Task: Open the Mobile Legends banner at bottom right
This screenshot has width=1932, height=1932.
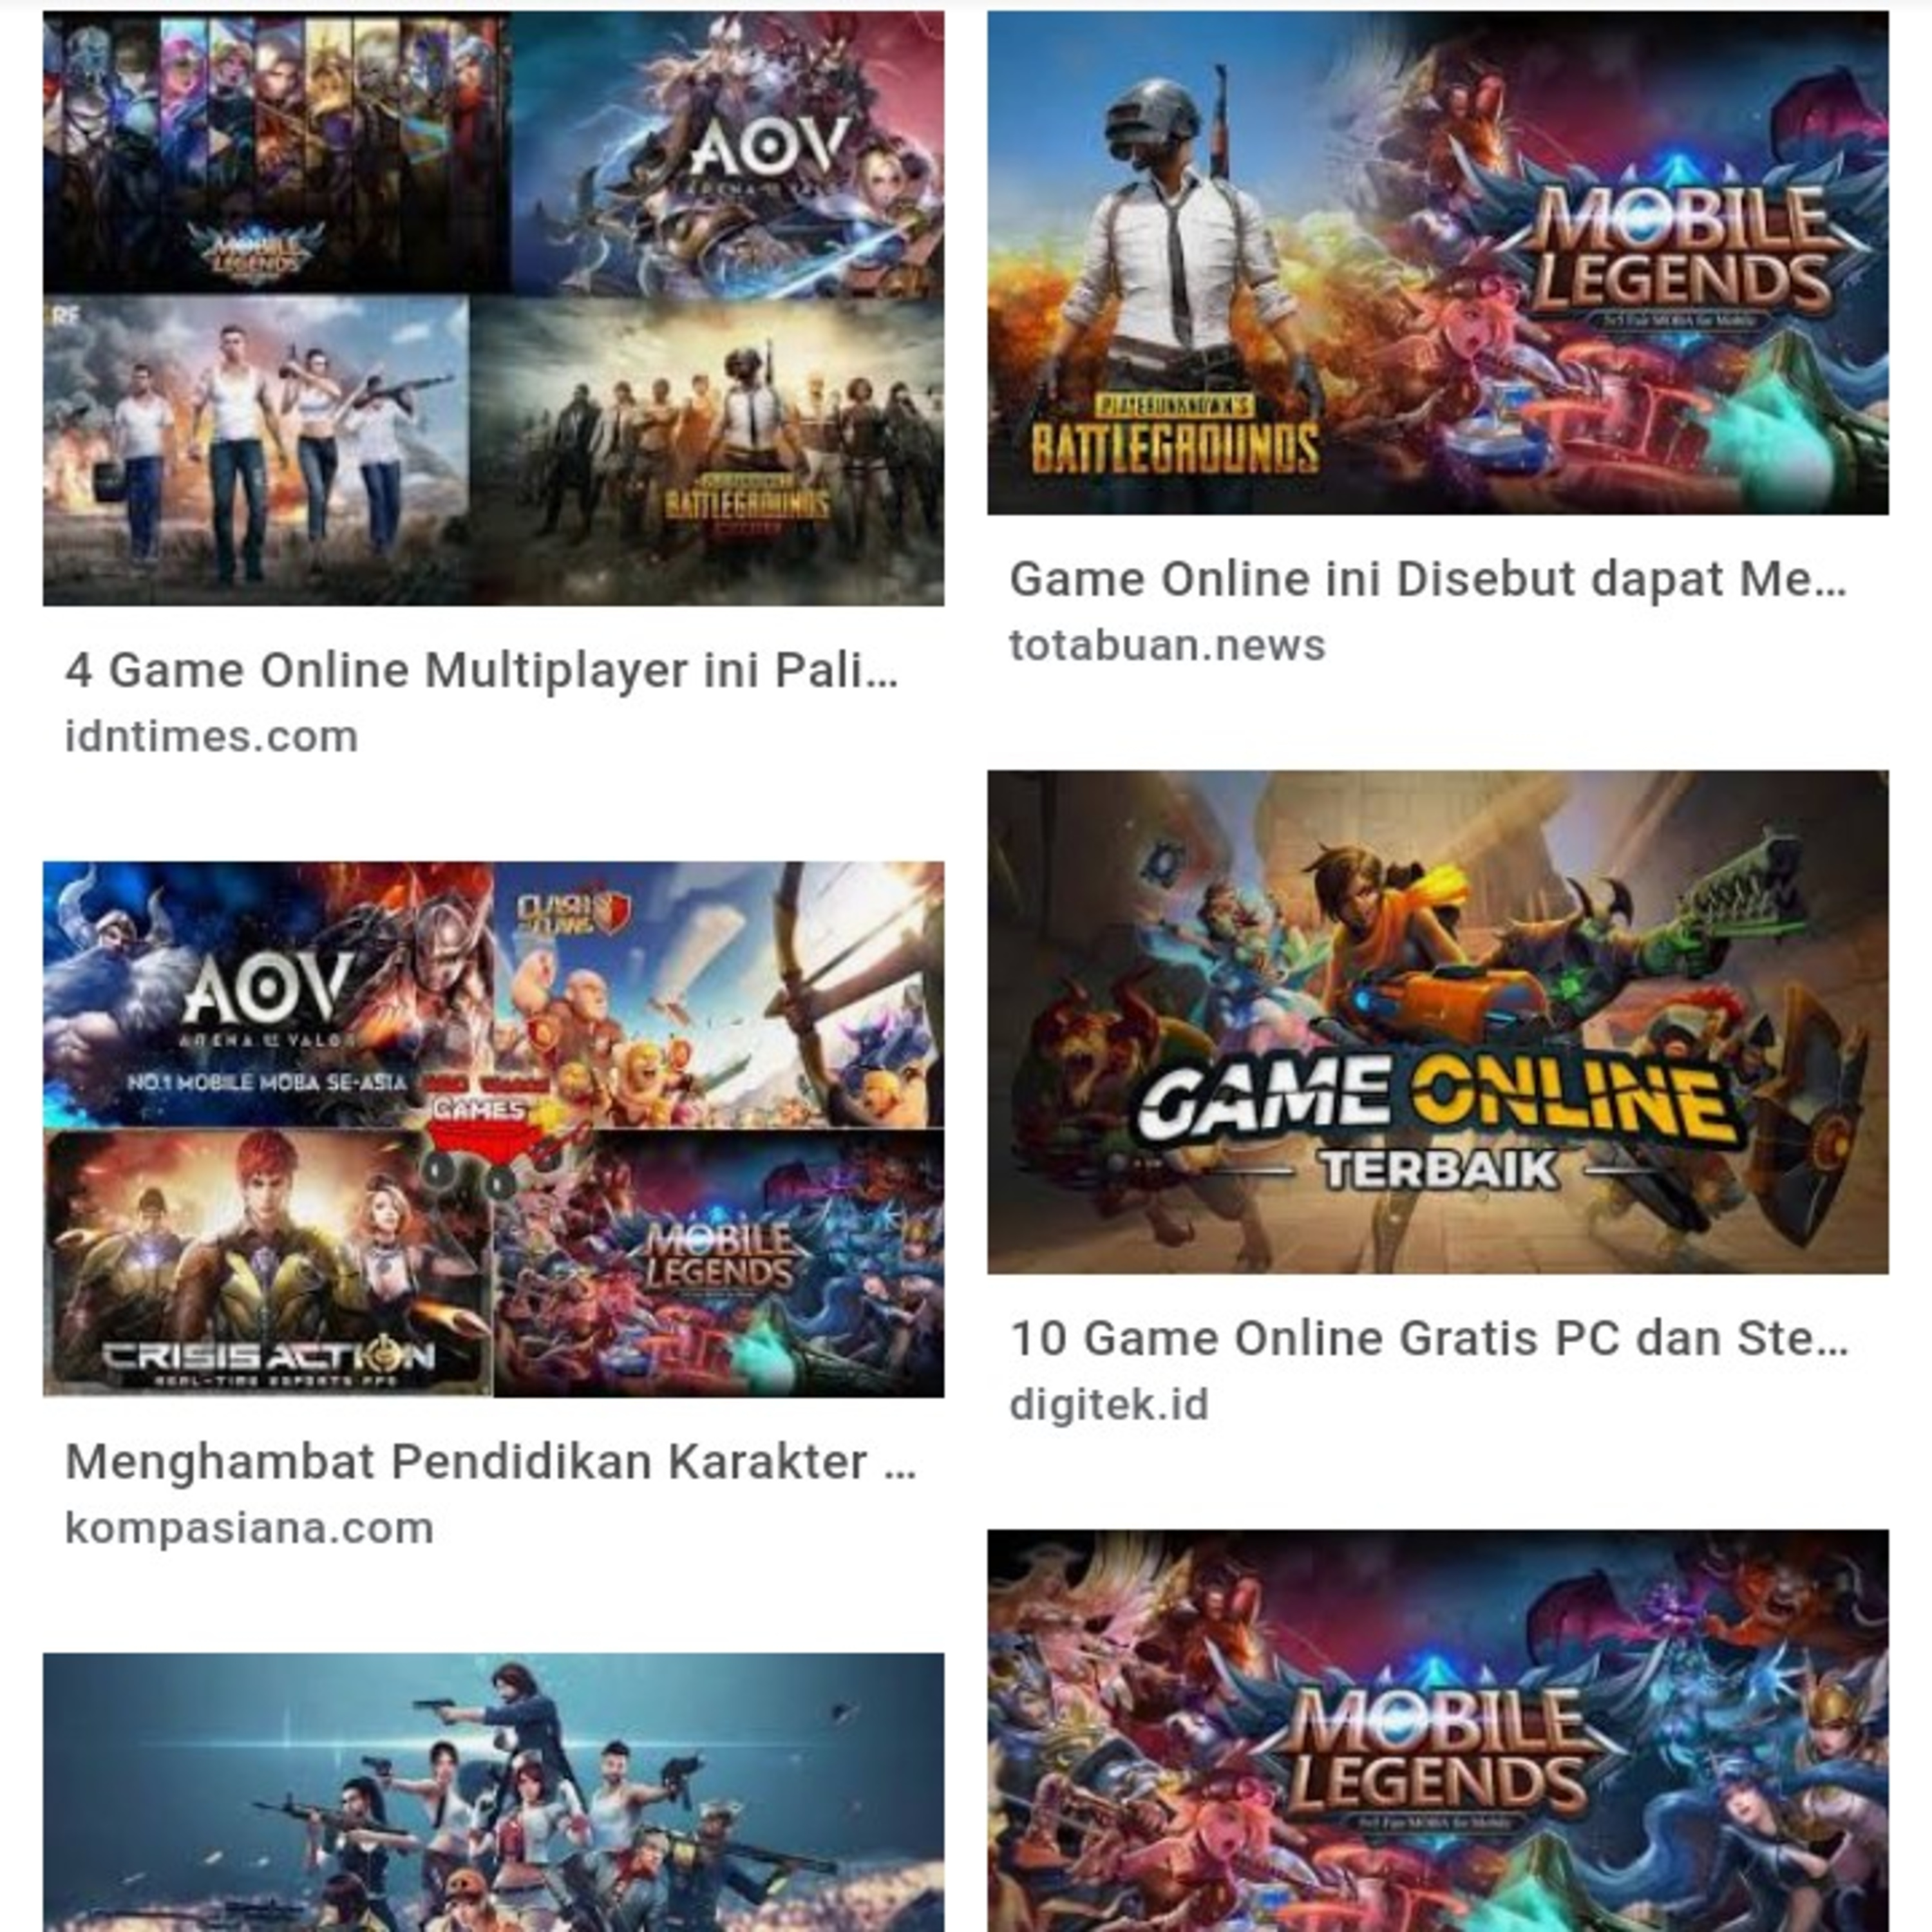Action: pyautogui.click(x=1438, y=1731)
